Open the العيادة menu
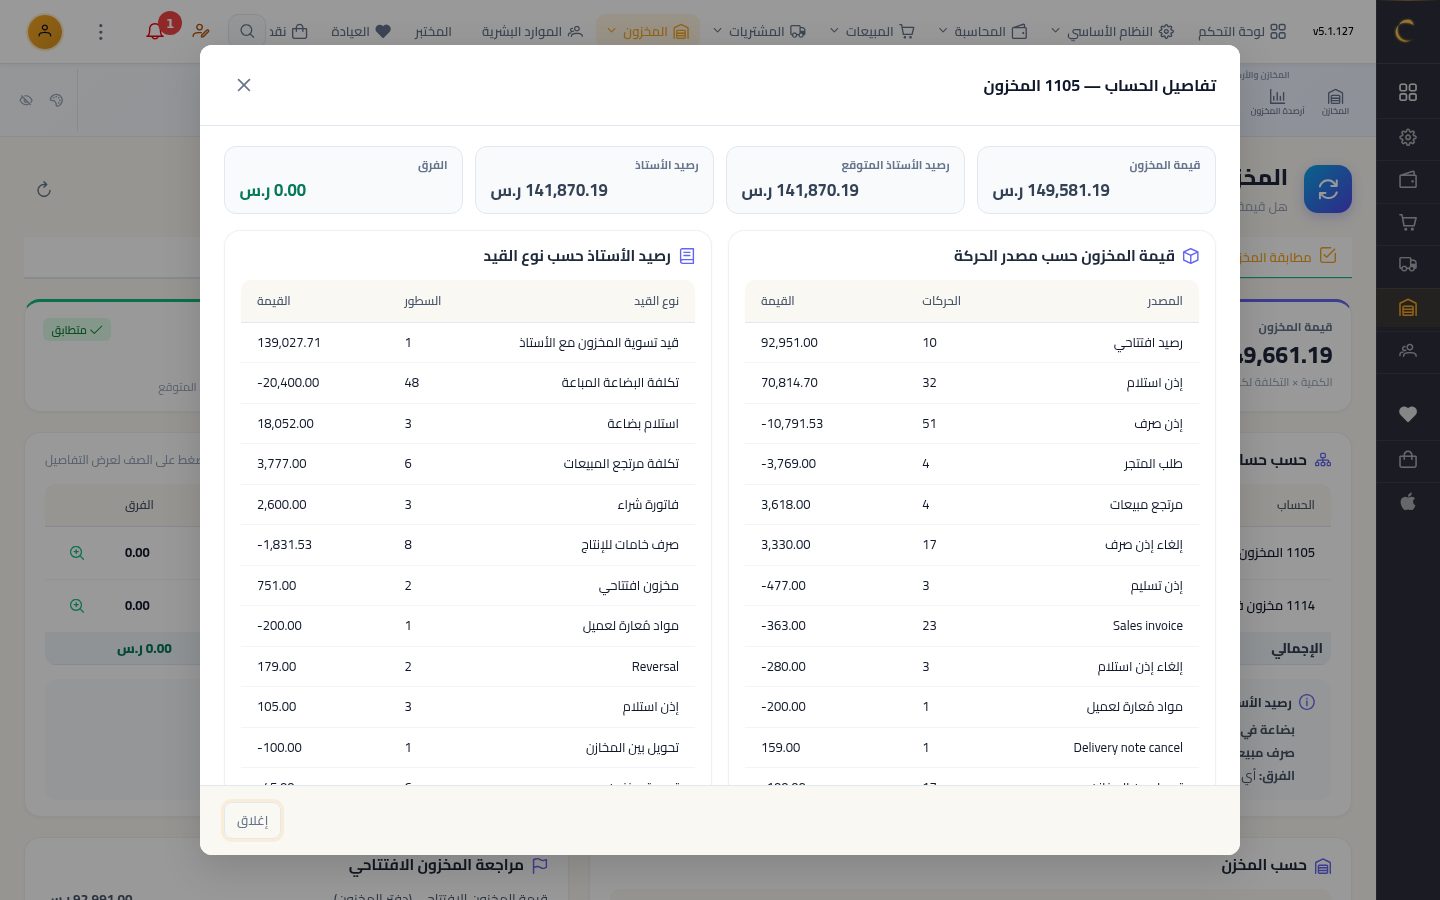 361,32
